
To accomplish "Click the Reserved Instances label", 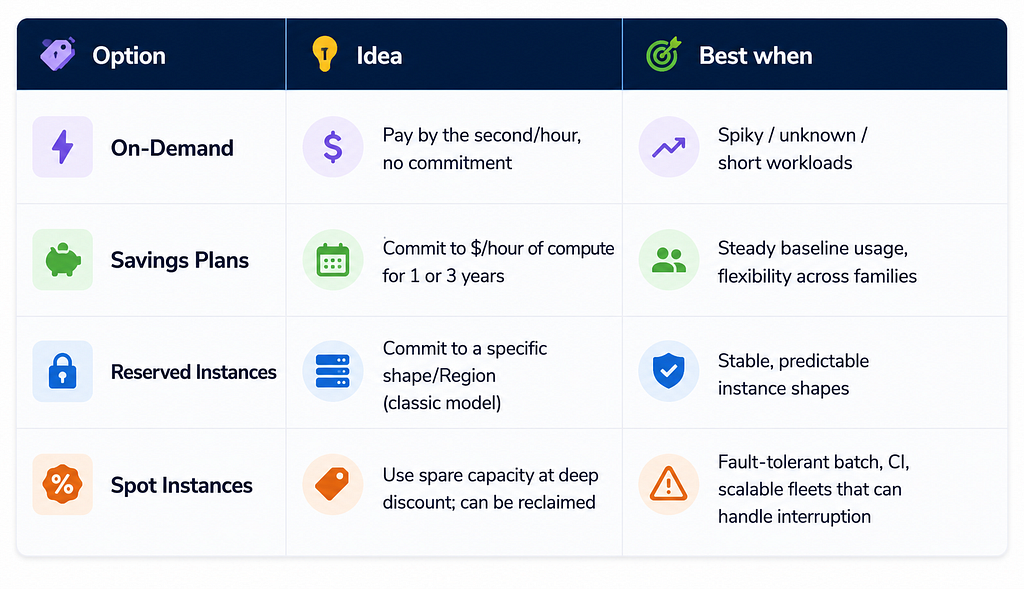I will (x=193, y=372).
